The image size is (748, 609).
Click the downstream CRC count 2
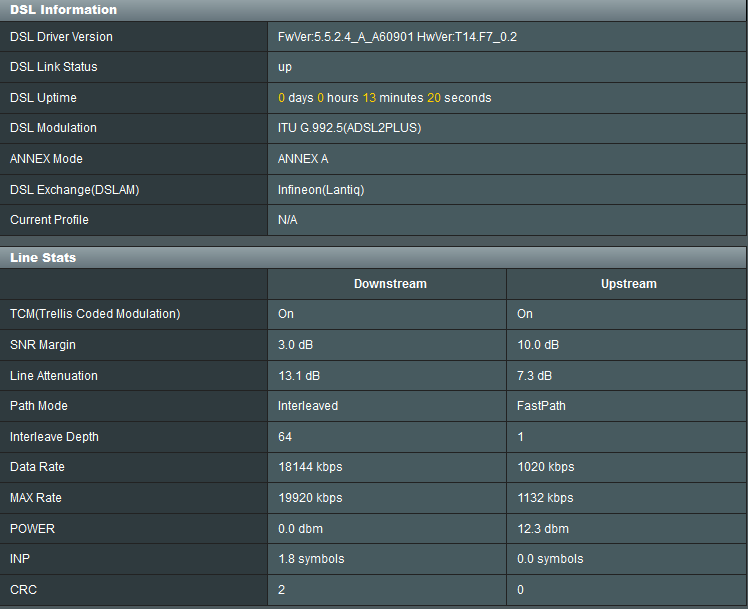[281, 590]
